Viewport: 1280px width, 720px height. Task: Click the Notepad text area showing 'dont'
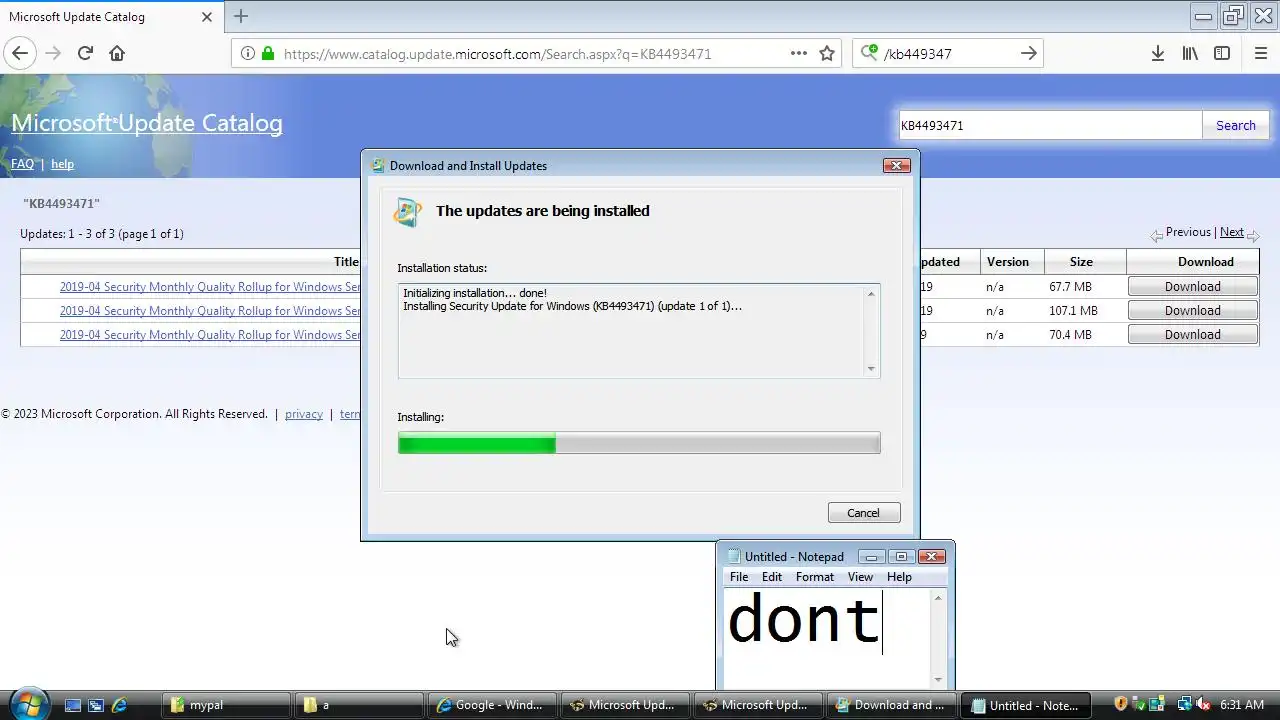[x=826, y=637]
